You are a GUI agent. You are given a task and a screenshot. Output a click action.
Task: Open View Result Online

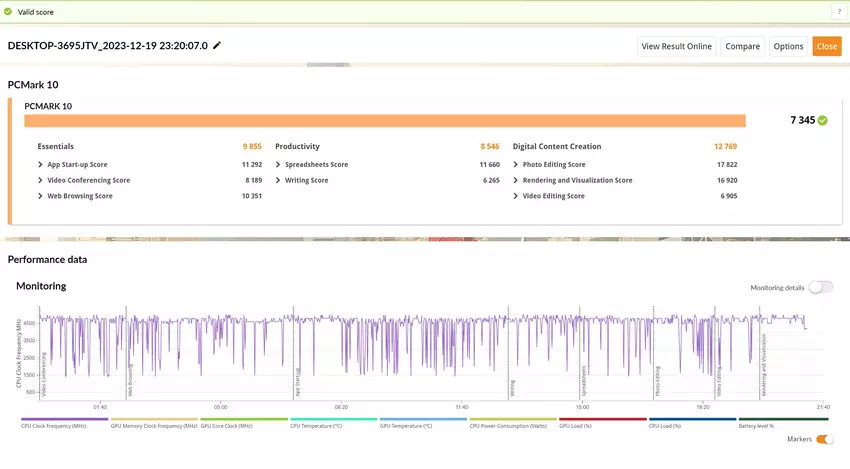click(x=676, y=46)
